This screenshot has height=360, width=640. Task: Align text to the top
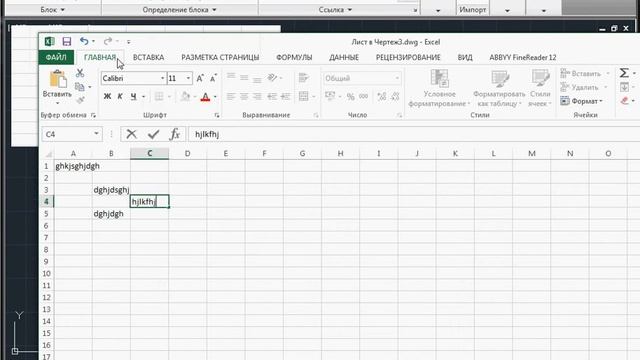tap(231, 77)
